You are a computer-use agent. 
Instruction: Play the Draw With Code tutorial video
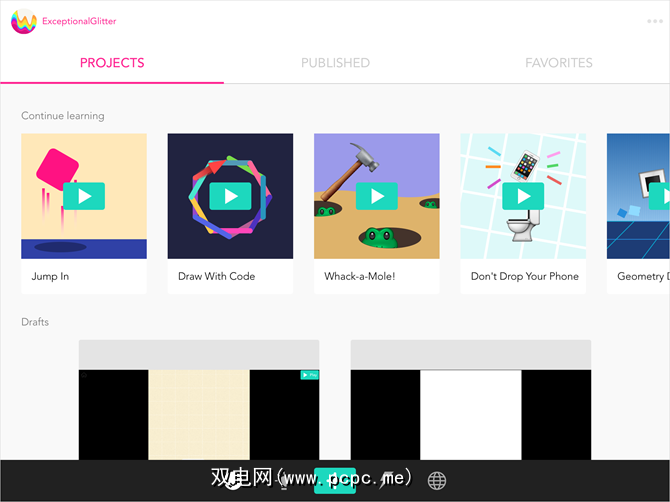click(x=230, y=196)
